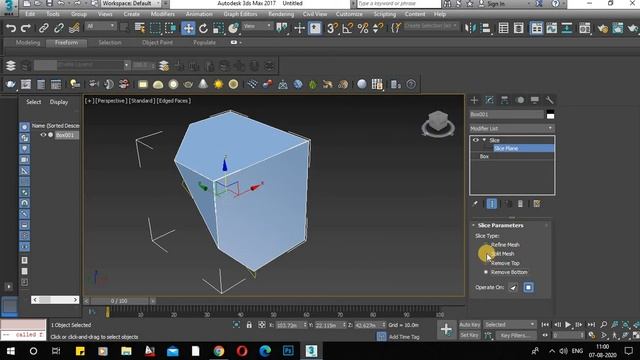Select the Remove Top radio option
Image resolution: width=640 pixels, height=360 pixels.
[502, 263]
